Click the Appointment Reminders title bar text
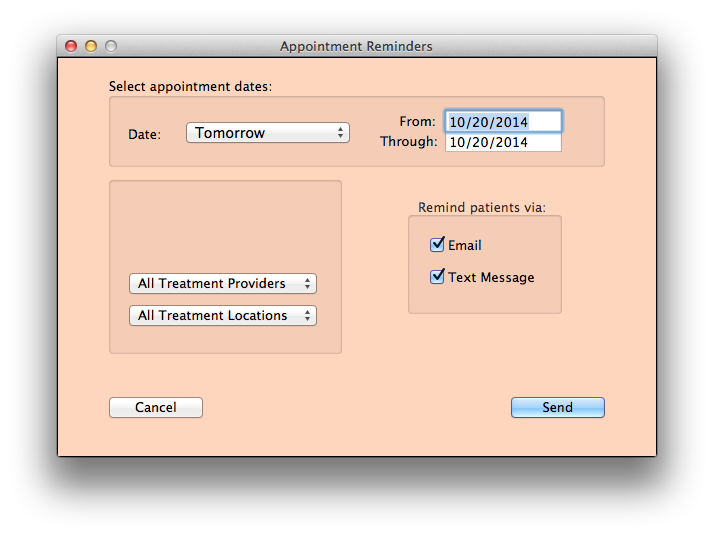Image resolution: width=714 pixels, height=536 pixels. click(356, 46)
